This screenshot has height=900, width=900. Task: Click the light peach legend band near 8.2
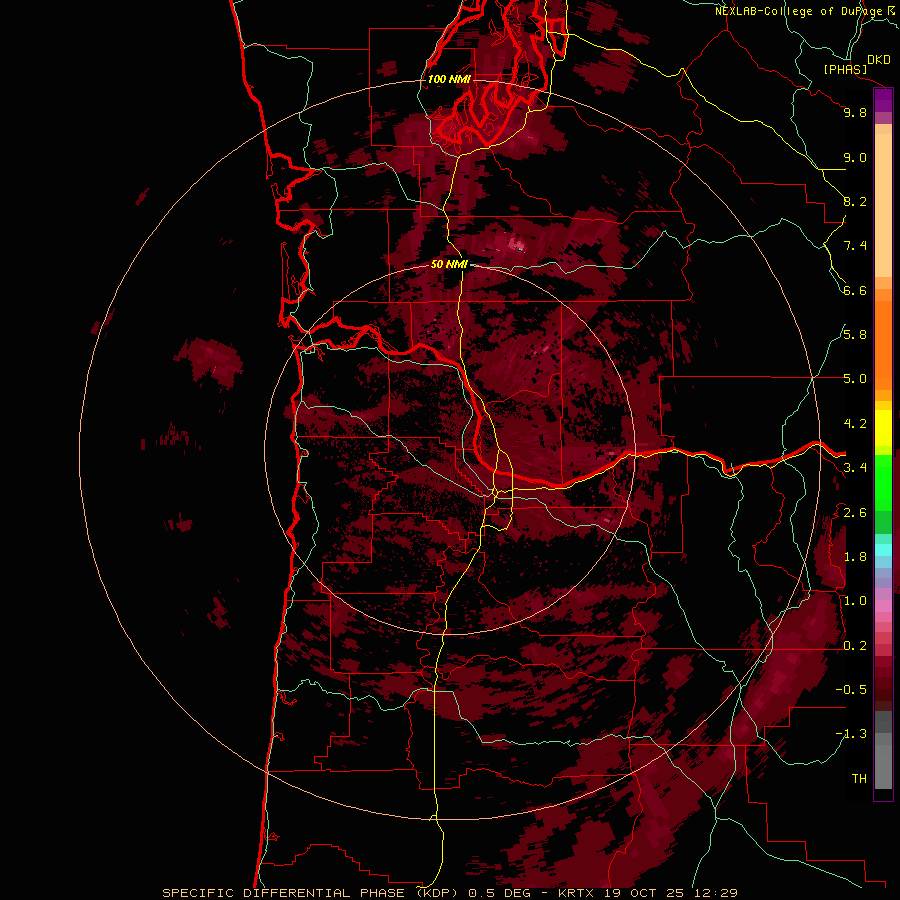[883, 205]
